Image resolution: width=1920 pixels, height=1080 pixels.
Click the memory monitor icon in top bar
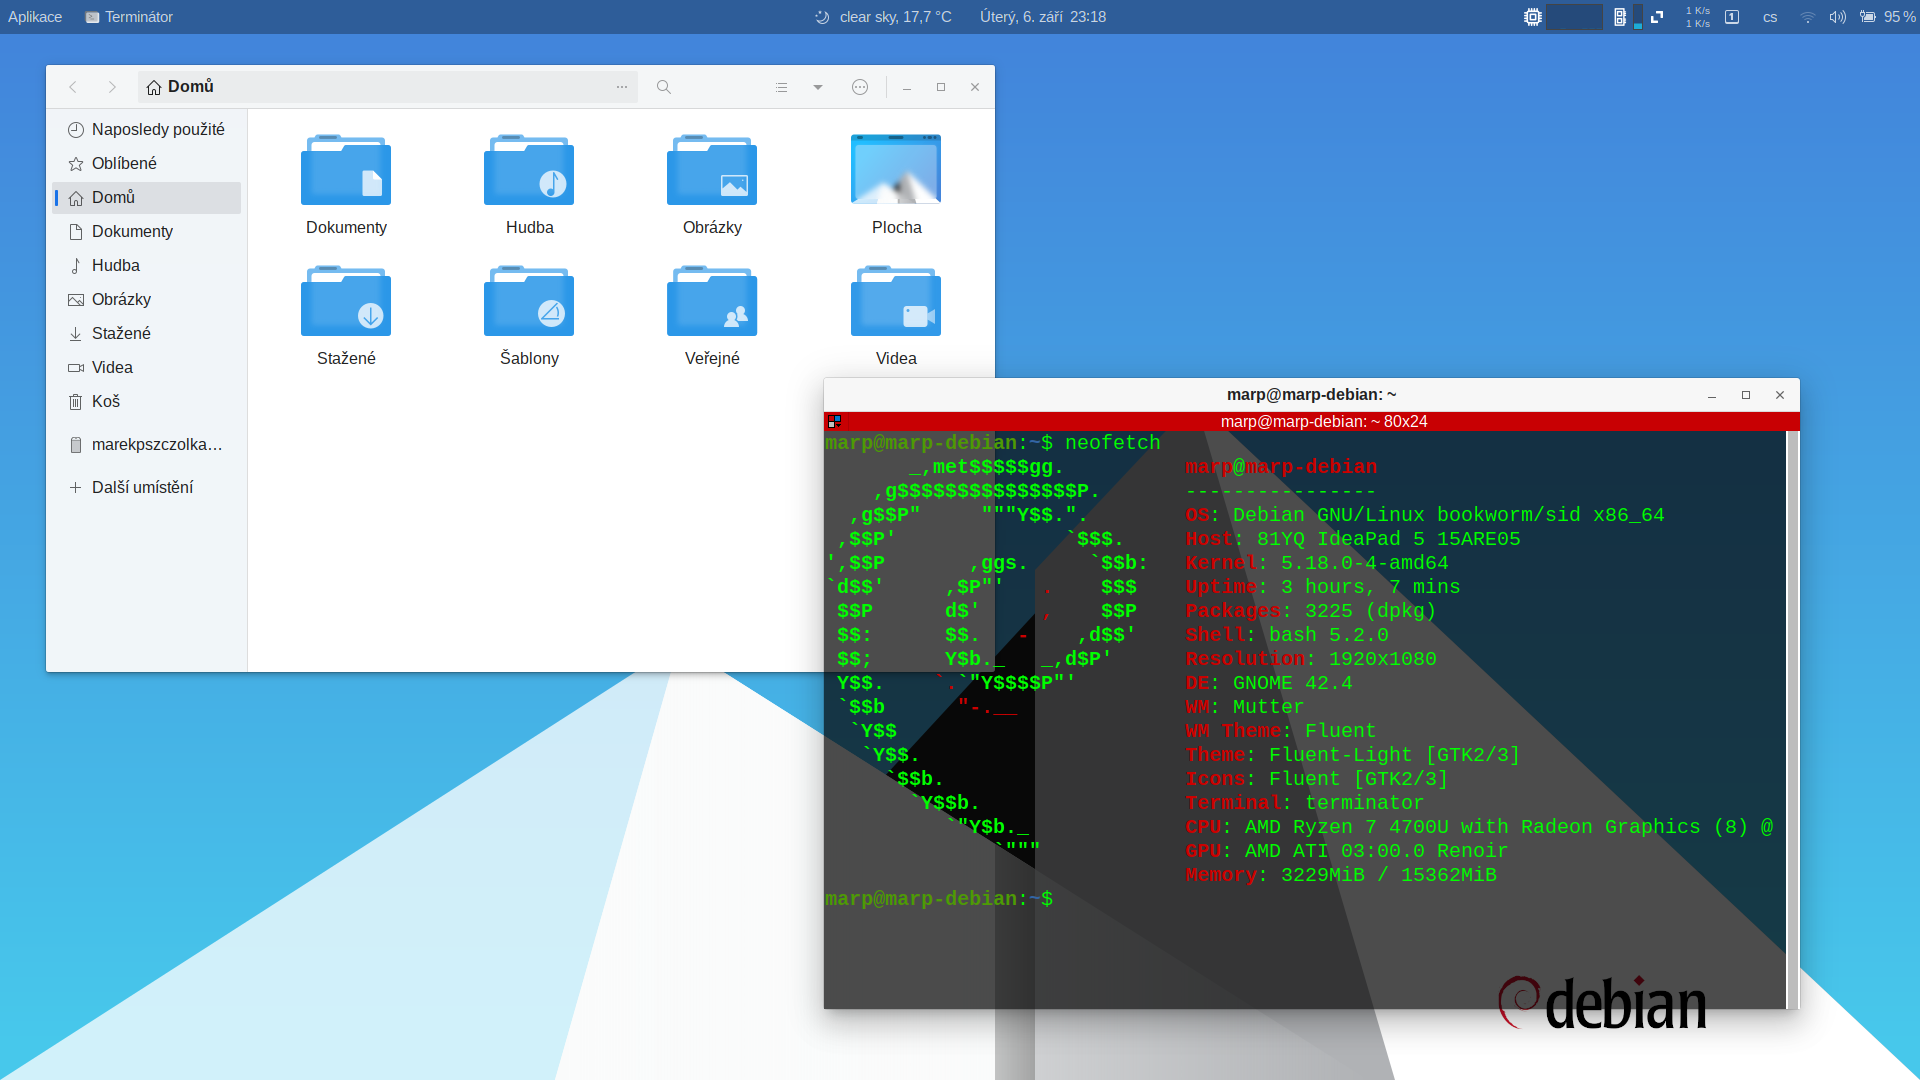pos(1620,17)
